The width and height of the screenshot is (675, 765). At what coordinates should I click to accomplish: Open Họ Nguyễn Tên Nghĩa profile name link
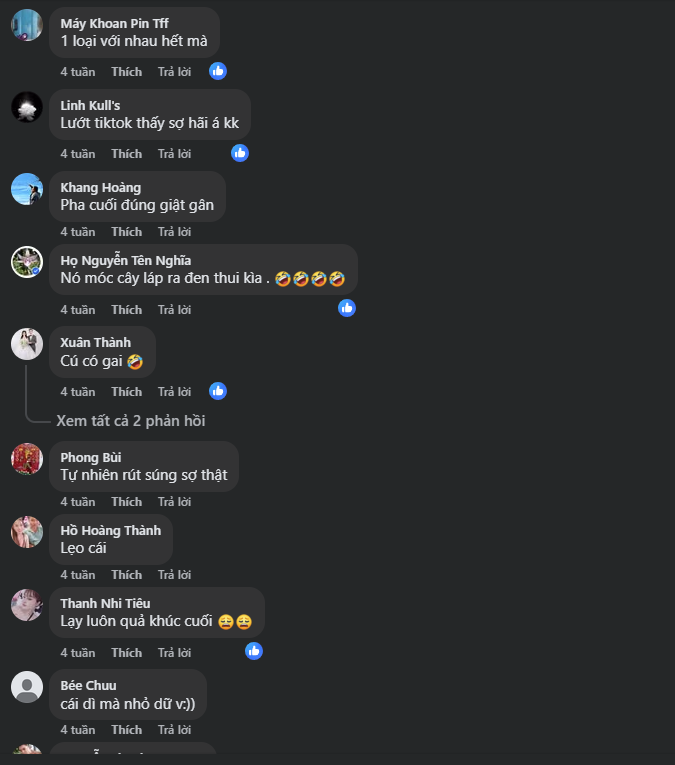click(x=125, y=261)
